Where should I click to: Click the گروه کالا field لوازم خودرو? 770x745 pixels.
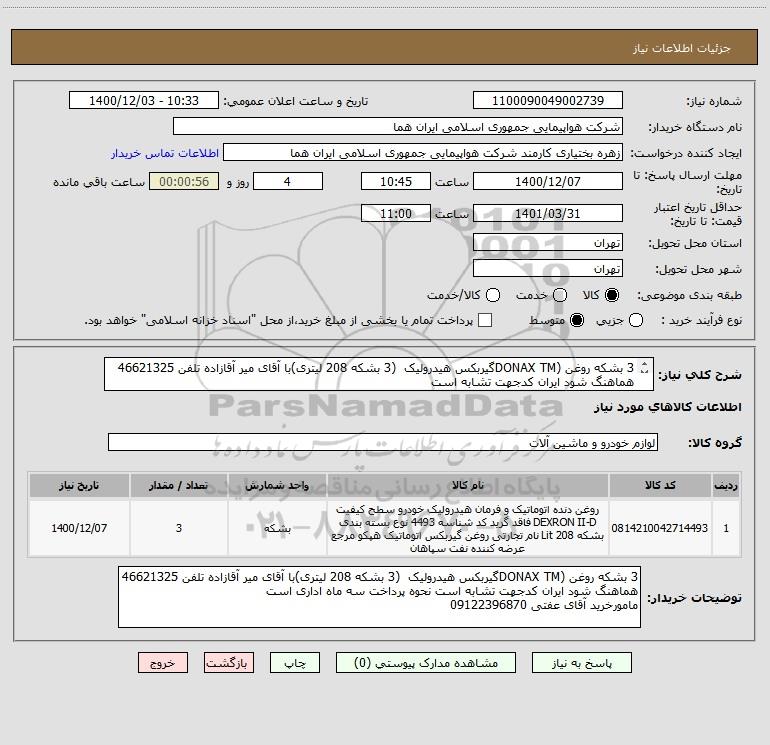(x=383, y=442)
